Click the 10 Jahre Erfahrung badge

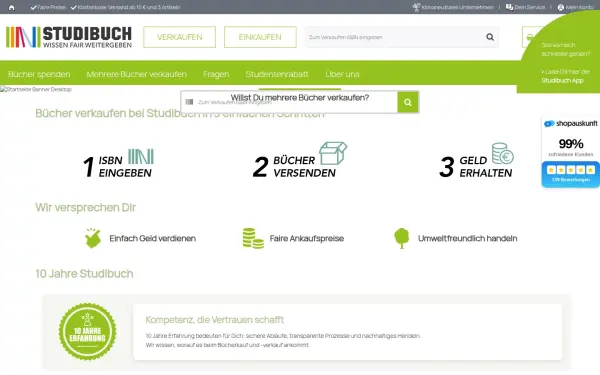[x=87, y=331]
